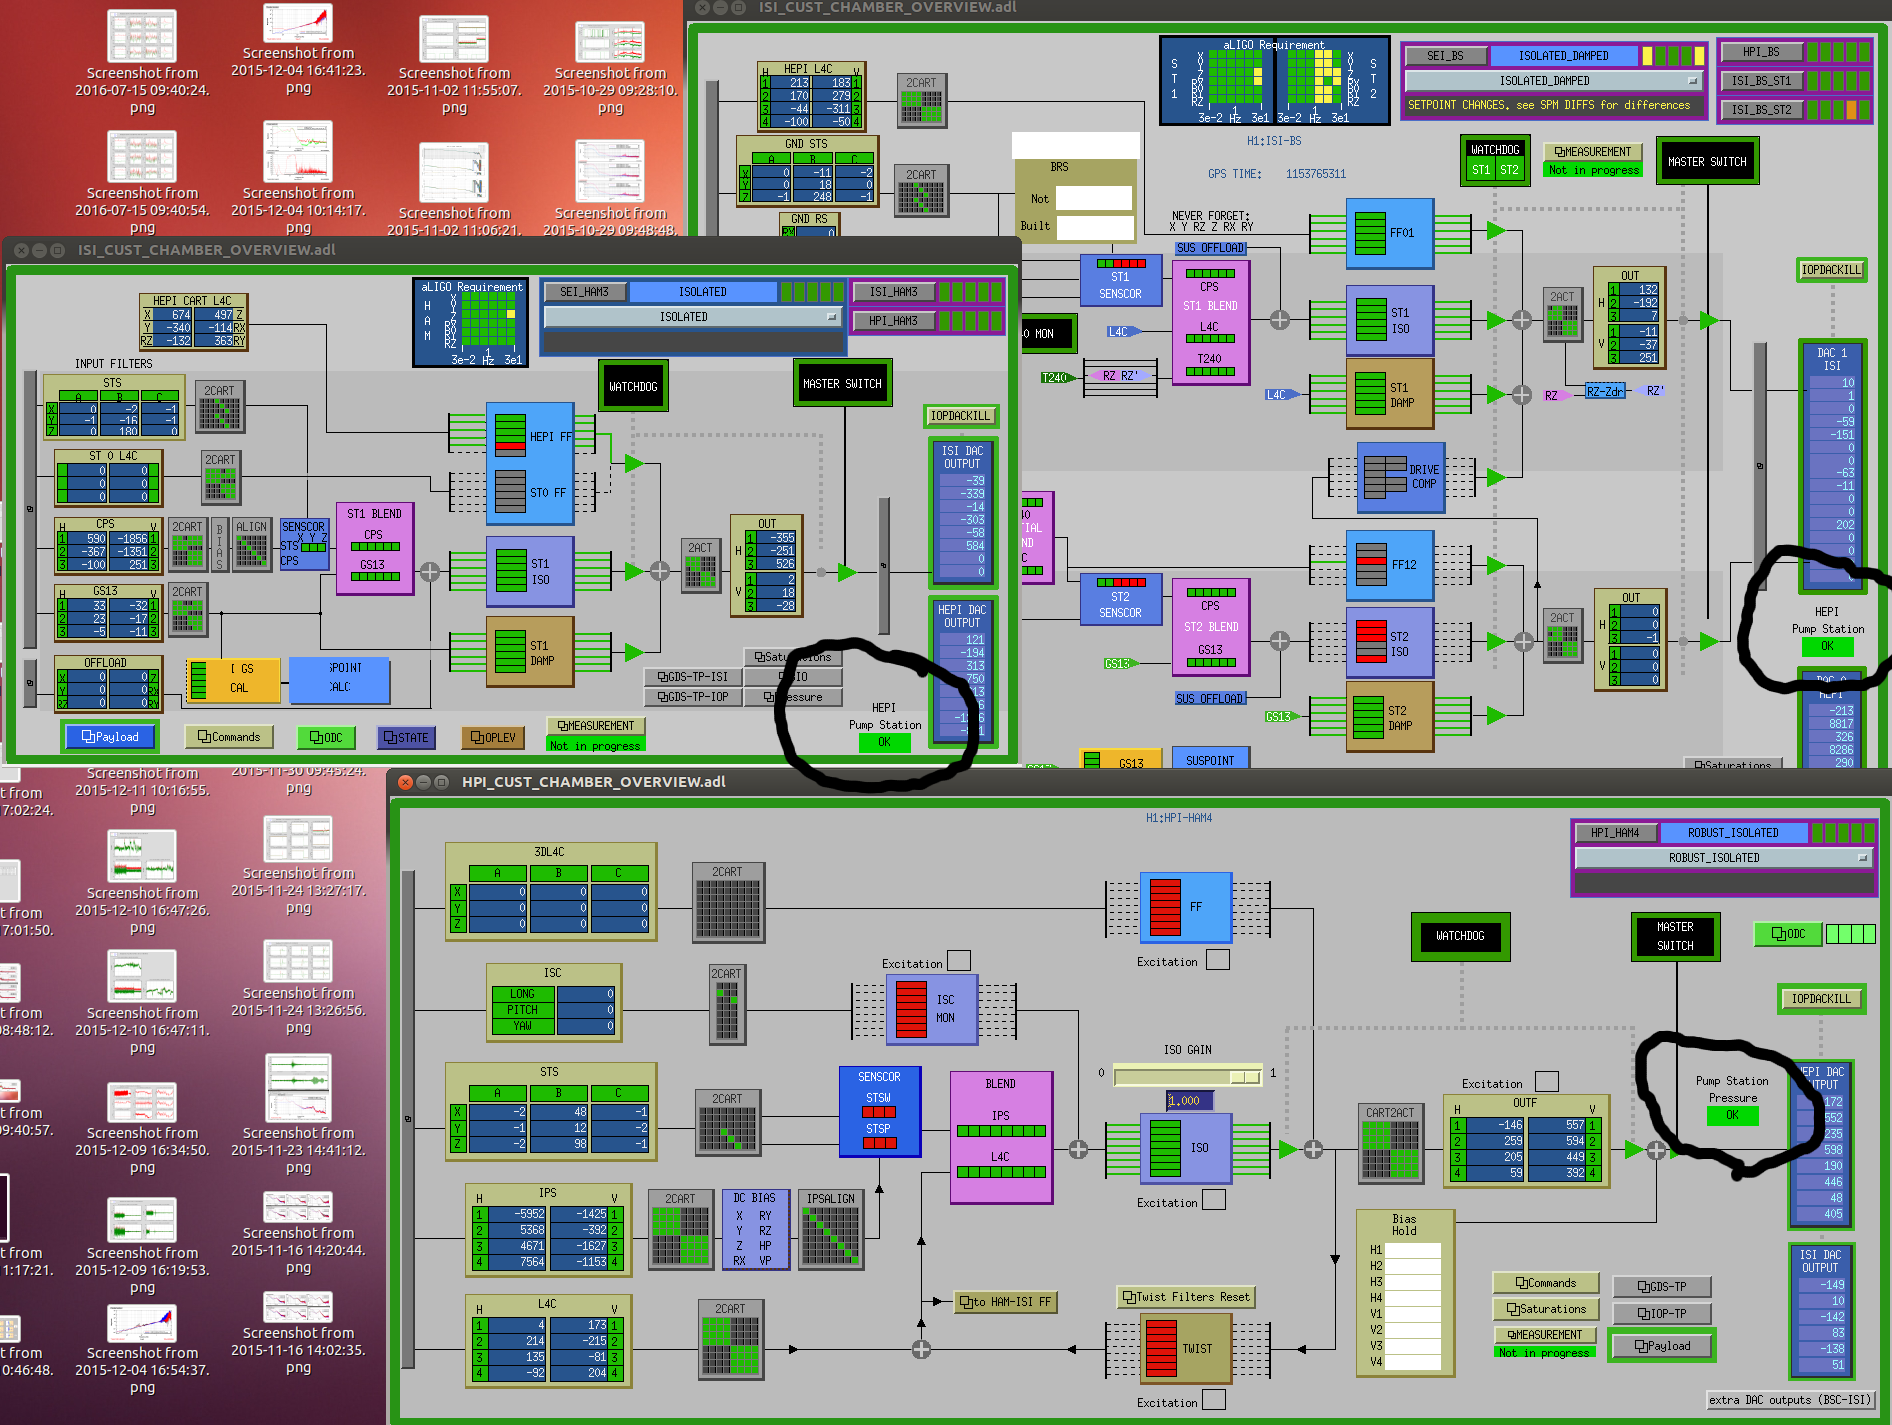This screenshot has width=1892, height=1425.
Task: Open the ST1 DAMP block in BS window
Action: pos(1390,395)
